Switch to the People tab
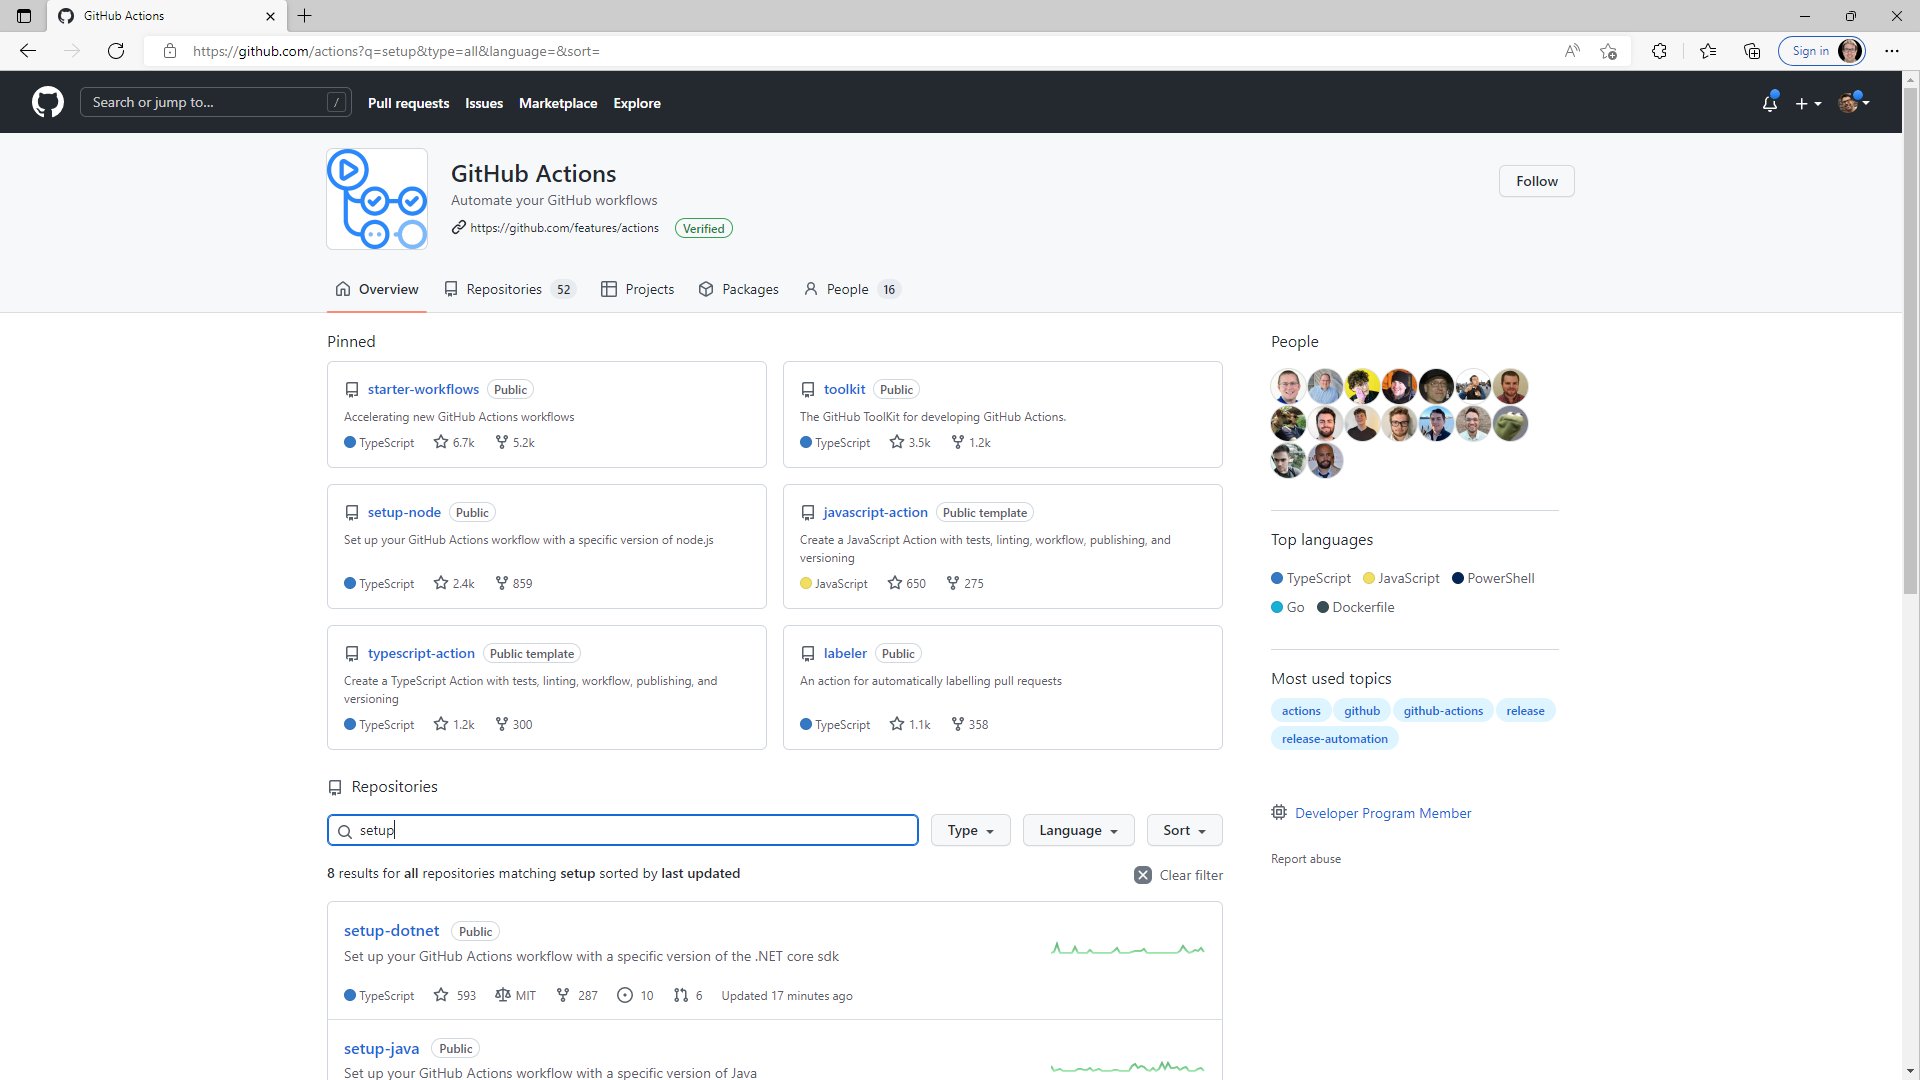The width and height of the screenshot is (1920, 1080). pos(852,289)
